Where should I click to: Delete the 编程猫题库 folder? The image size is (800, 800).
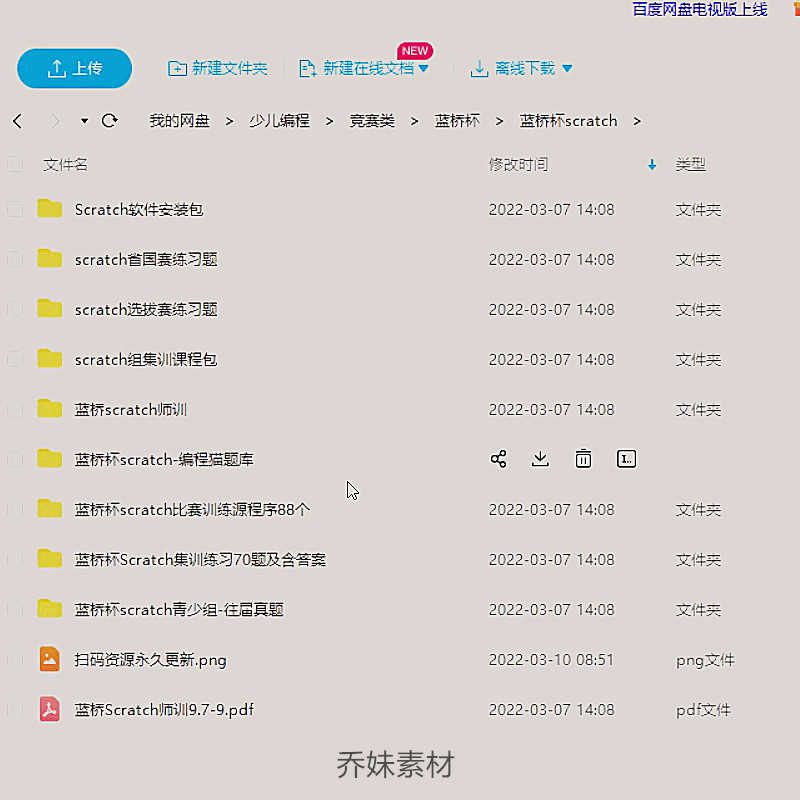[583, 459]
